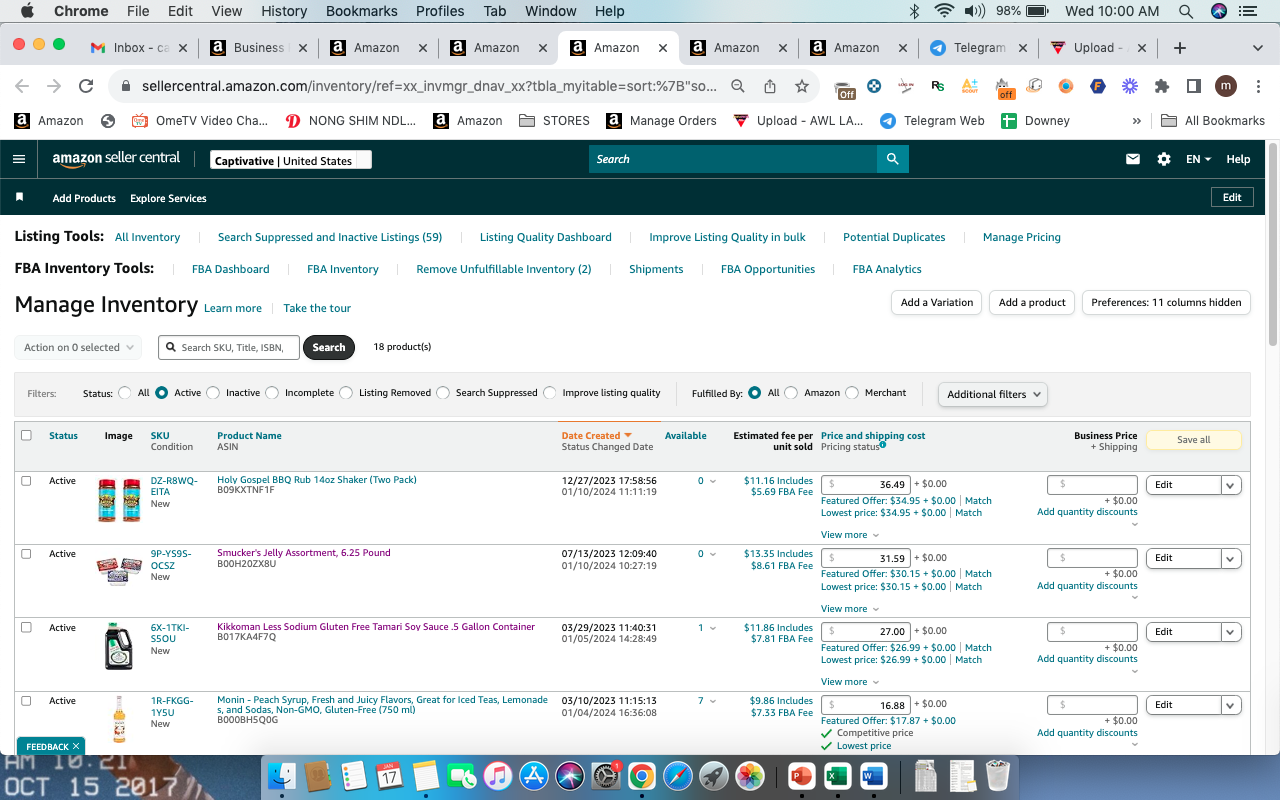Click the search magnifier button in Seller Central
The image size is (1280, 800).
tap(893, 159)
